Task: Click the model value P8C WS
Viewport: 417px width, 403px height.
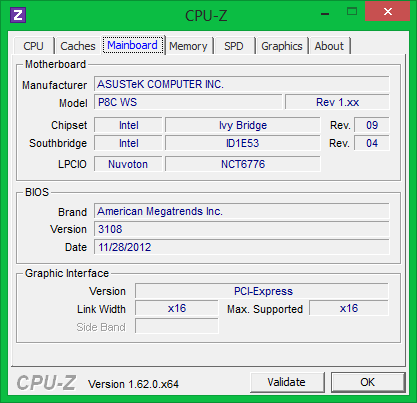Action: click(188, 102)
